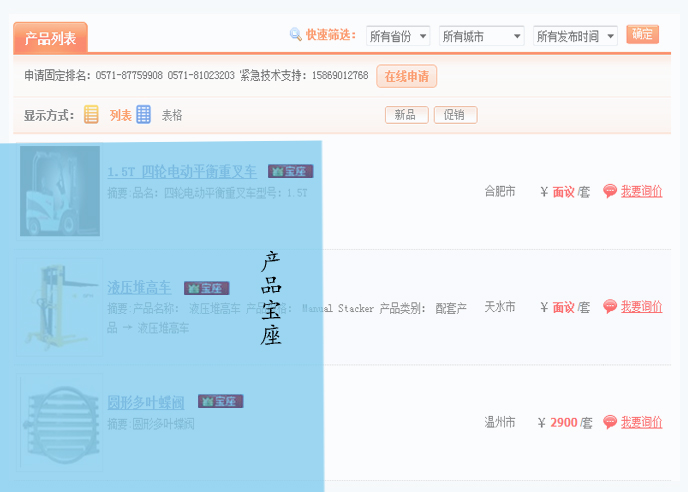This screenshot has width=688, height=492.
Task: Click the 在线申请 button
Action: click(x=406, y=76)
